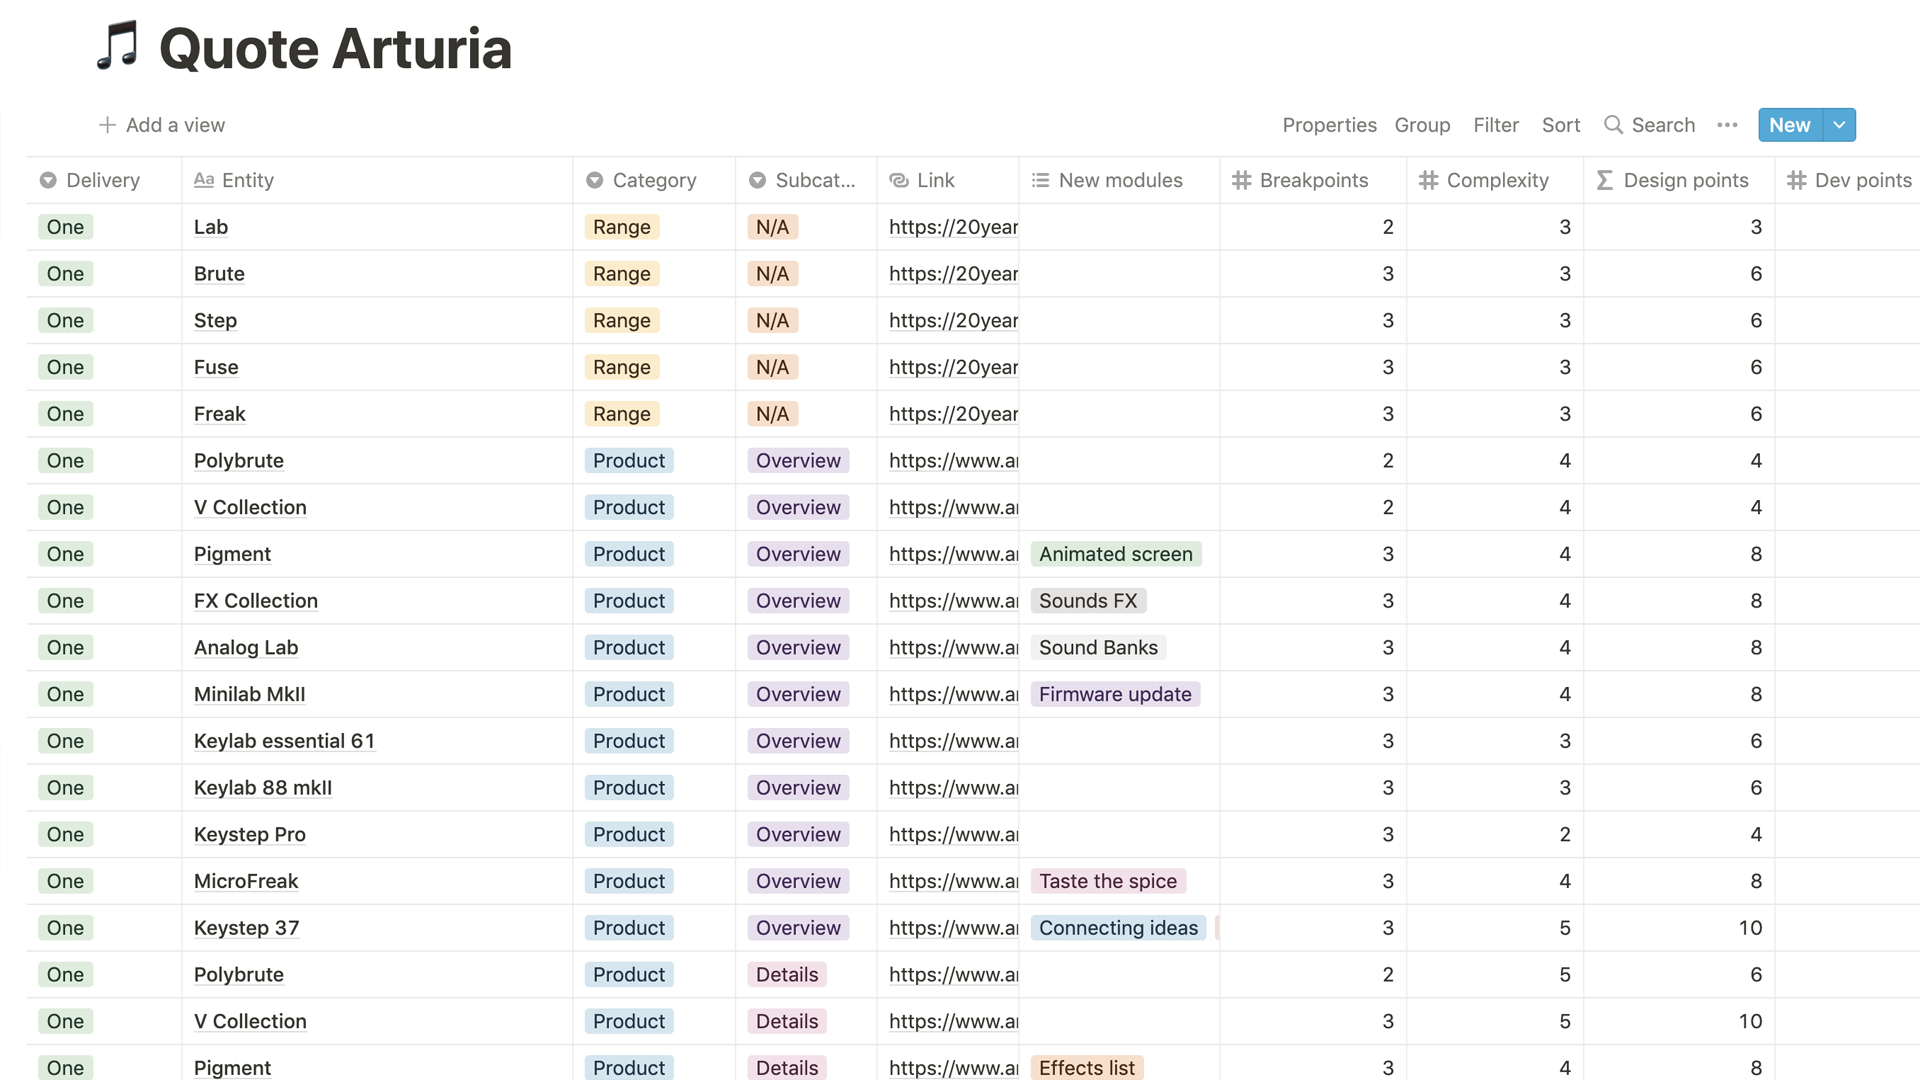Open the Entity column header menu
1920x1080 pixels.
pyautogui.click(x=377, y=180)
